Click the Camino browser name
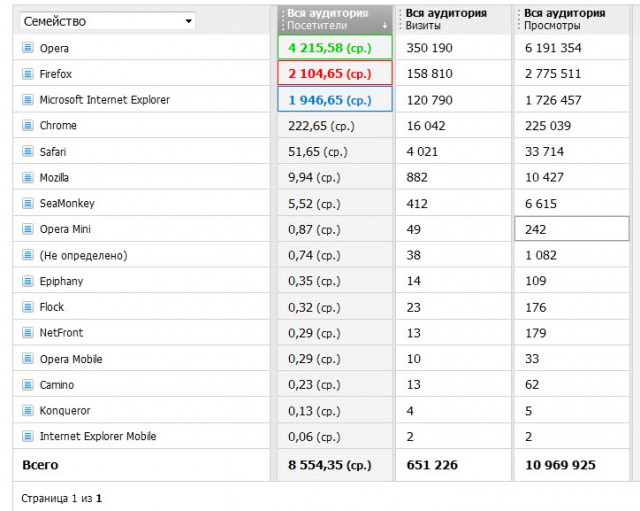This screenshot has width=640, height=511. [57, 384]
